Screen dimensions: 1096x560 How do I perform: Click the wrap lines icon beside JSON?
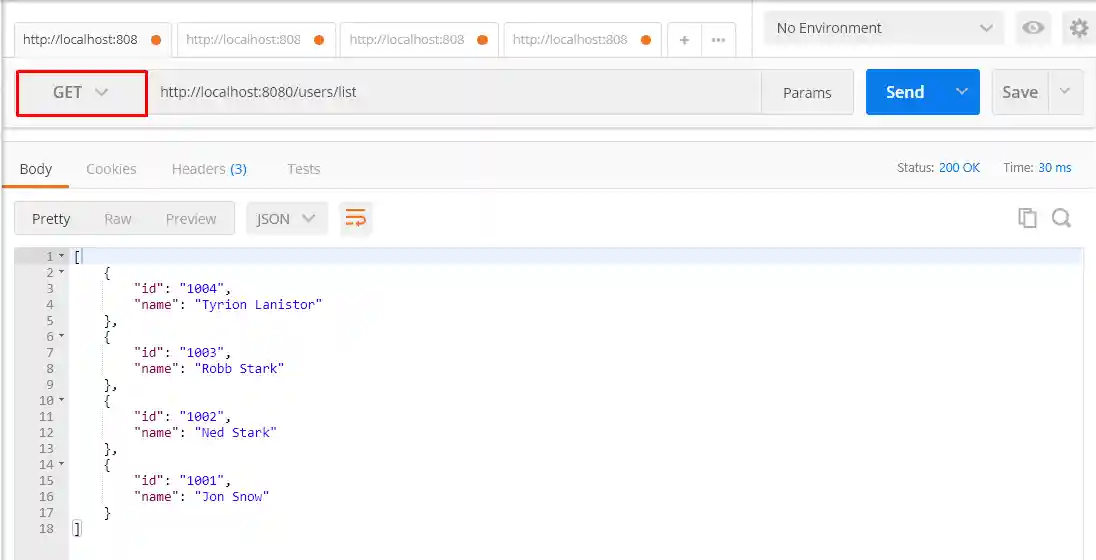click(355, 218)
